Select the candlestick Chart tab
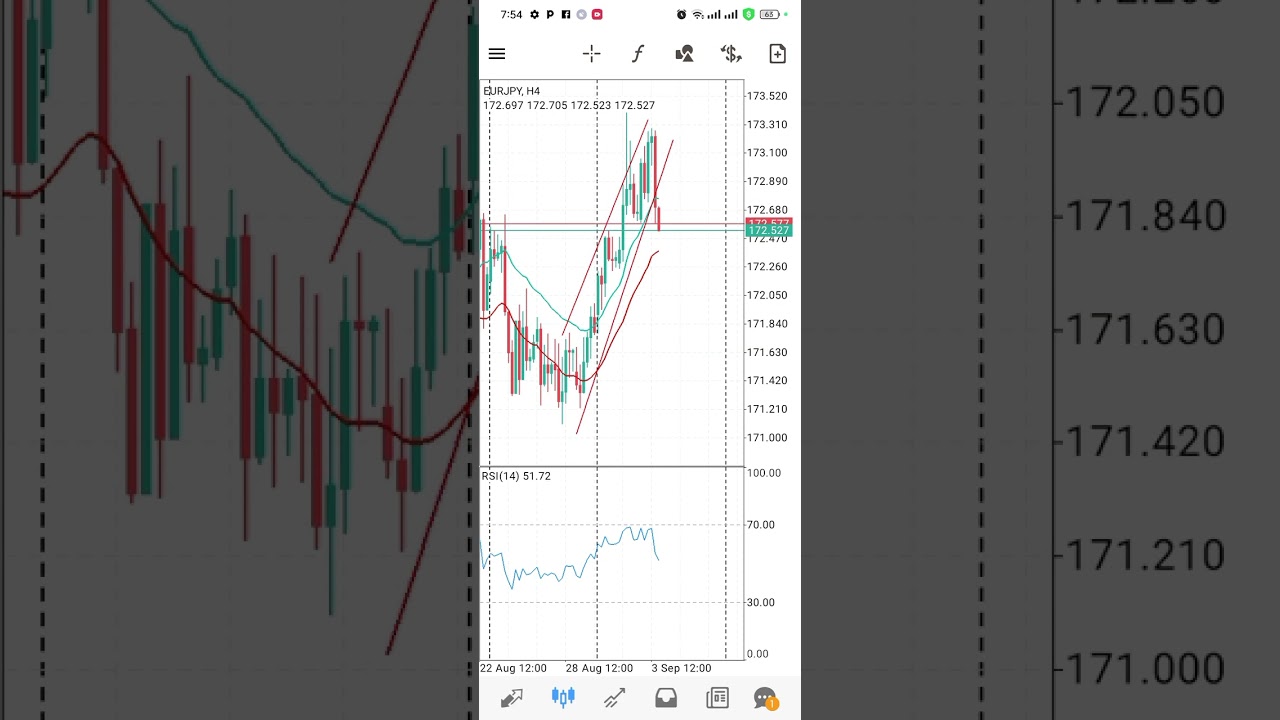Viewport: 1280px width, 720px height. click(x=563, y=698)
